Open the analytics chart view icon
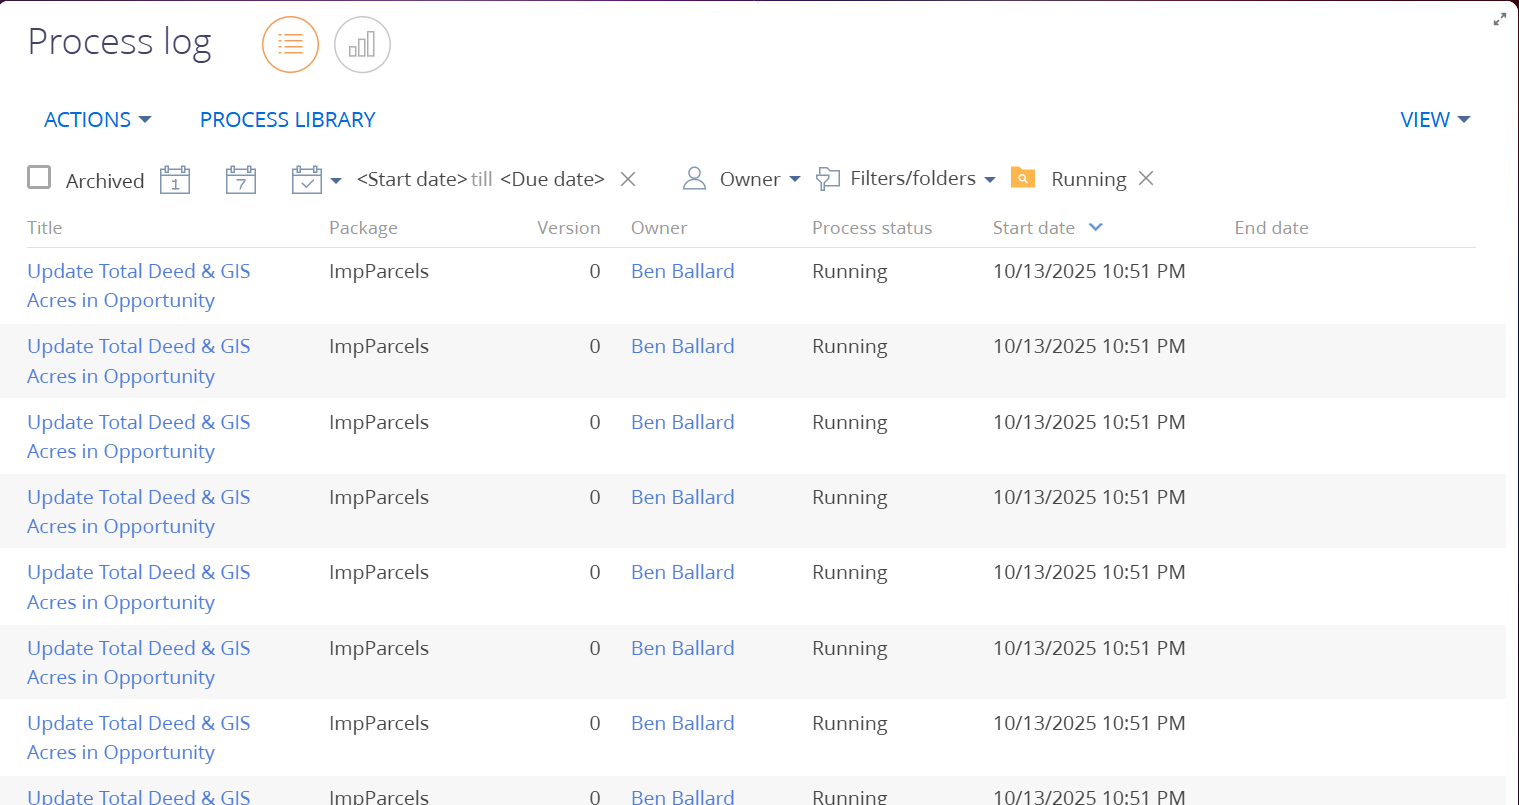The width and height of the screenshot is (1519, 805). point(362,45)
